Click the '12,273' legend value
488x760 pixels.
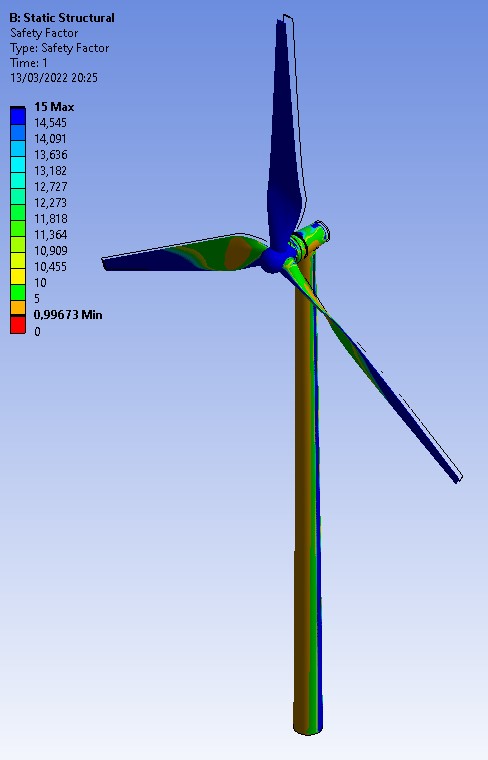tap(50, 203)
